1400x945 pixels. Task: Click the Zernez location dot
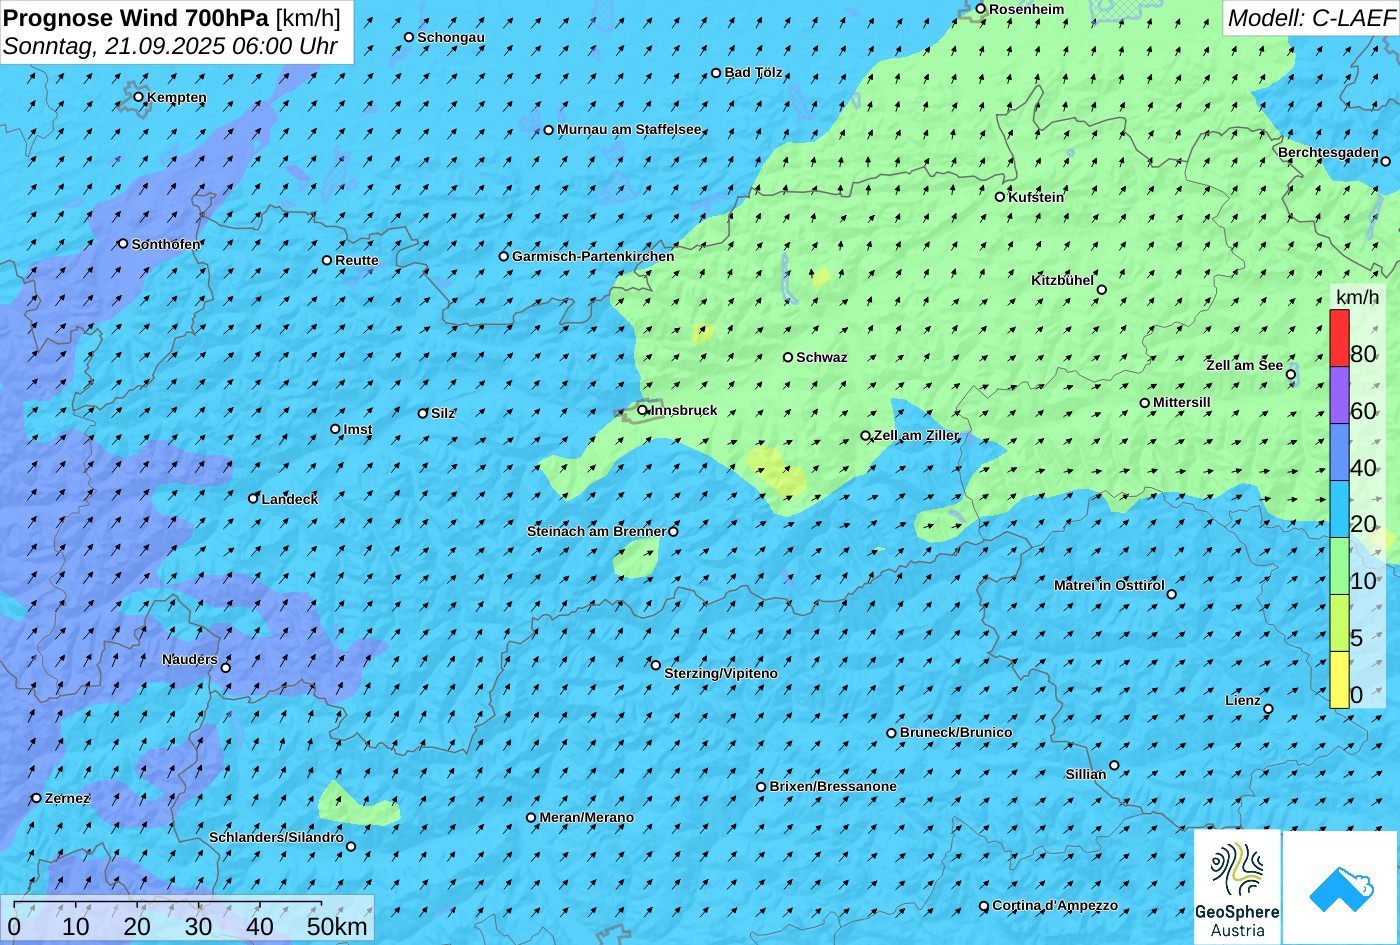36,798
